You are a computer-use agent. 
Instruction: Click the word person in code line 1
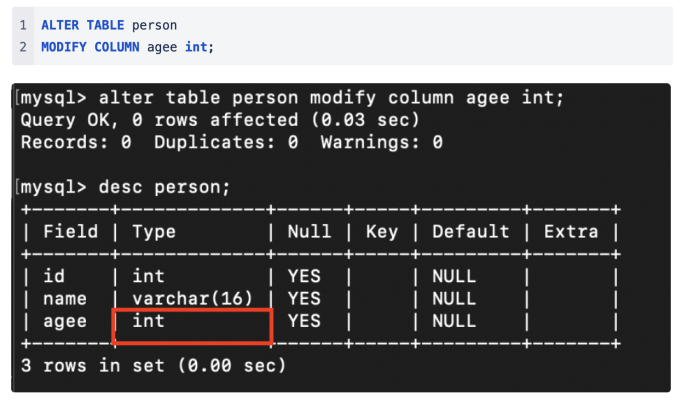coord(154,26)
